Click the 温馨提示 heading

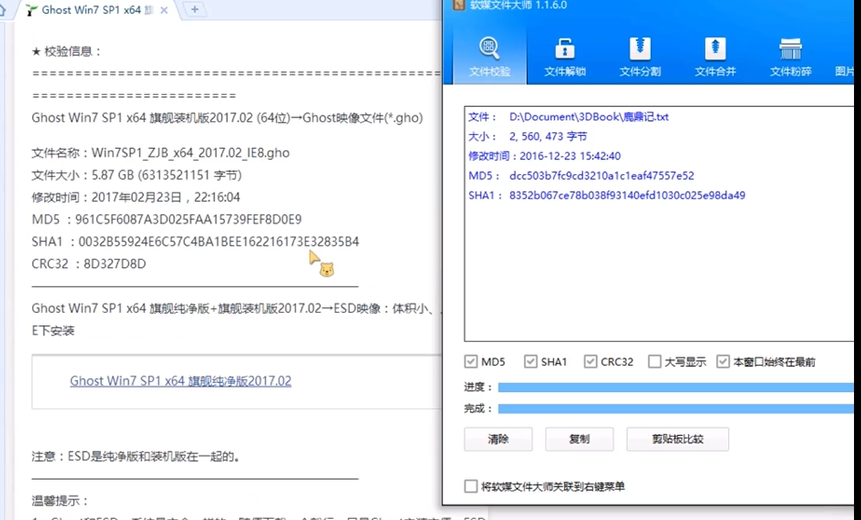[60, 501]
